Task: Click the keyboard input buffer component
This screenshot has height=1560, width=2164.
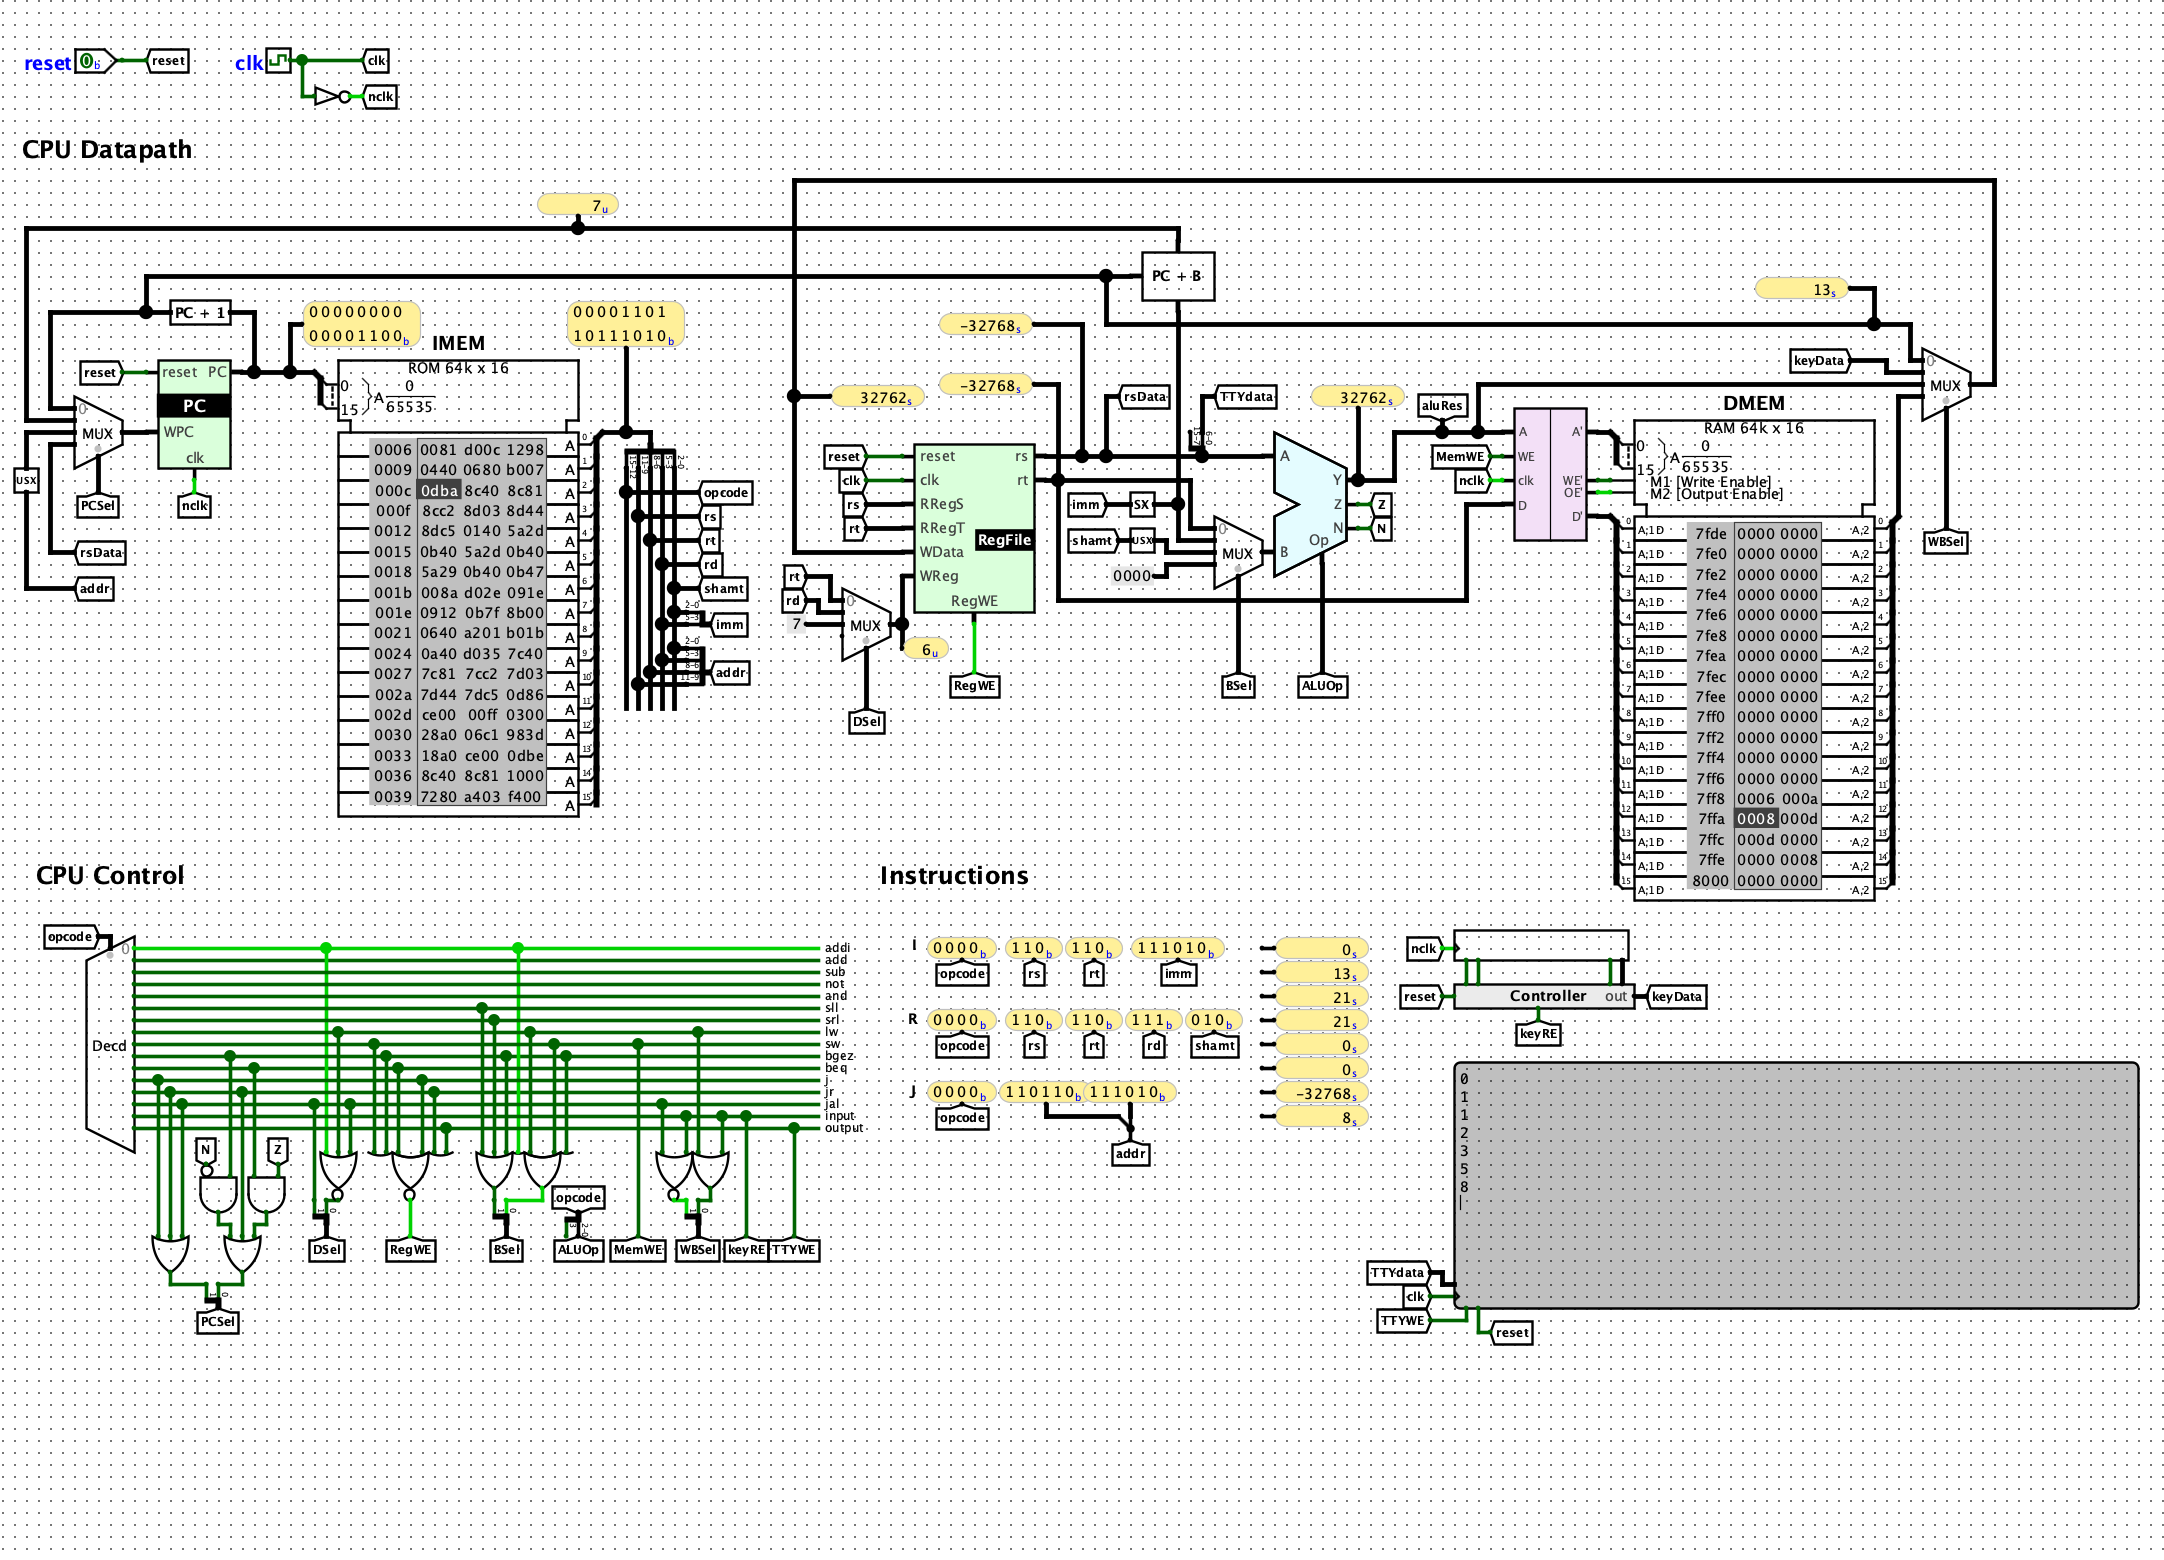Action: click(1541, 945)
